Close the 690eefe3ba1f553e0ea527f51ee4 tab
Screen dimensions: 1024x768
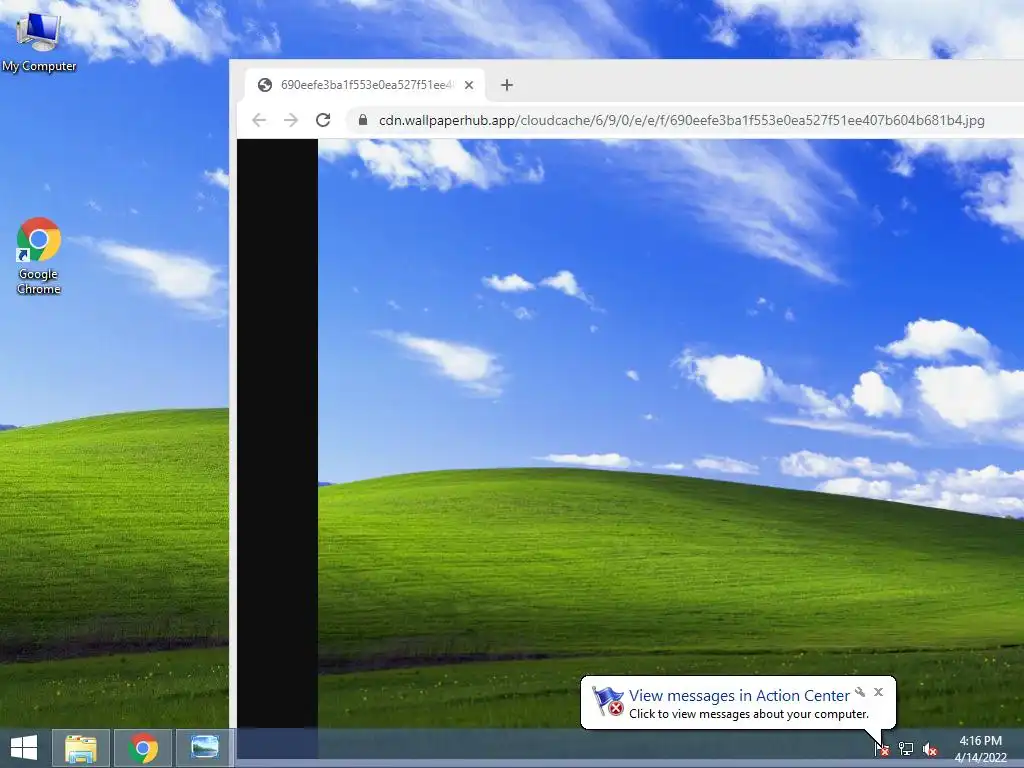[469, 85]
